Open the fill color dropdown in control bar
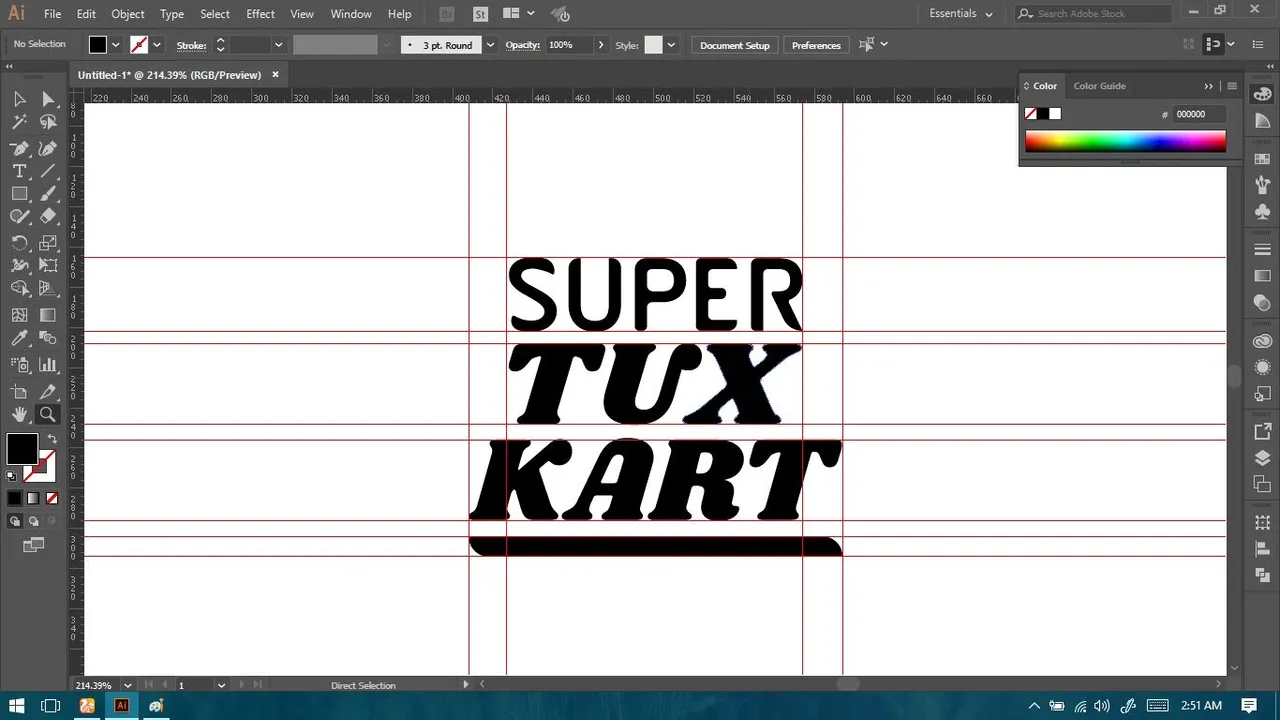 tap(116, 45)
